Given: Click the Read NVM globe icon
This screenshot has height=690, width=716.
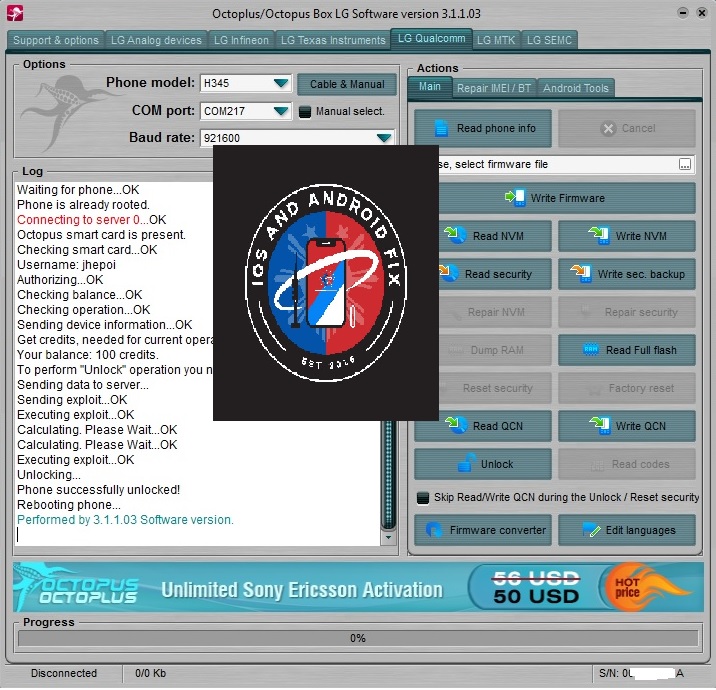Looking at the screenshot, I should tap(455, 235).
